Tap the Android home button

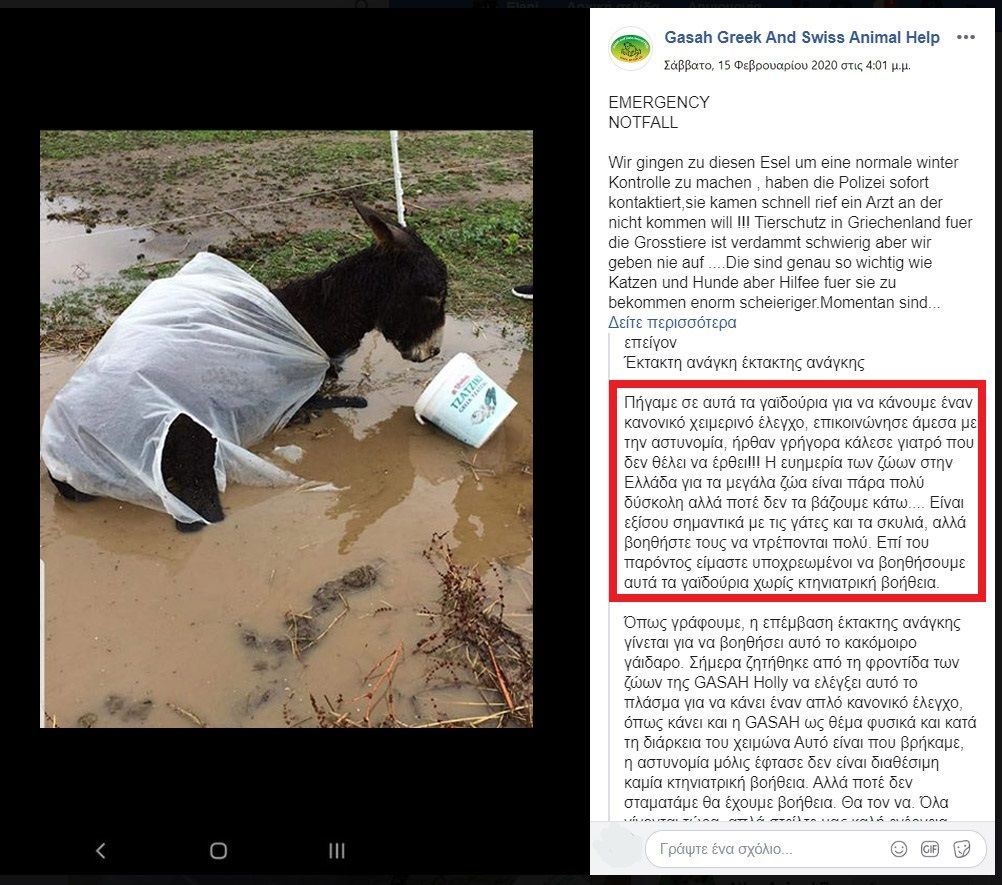tap(219, 850)
